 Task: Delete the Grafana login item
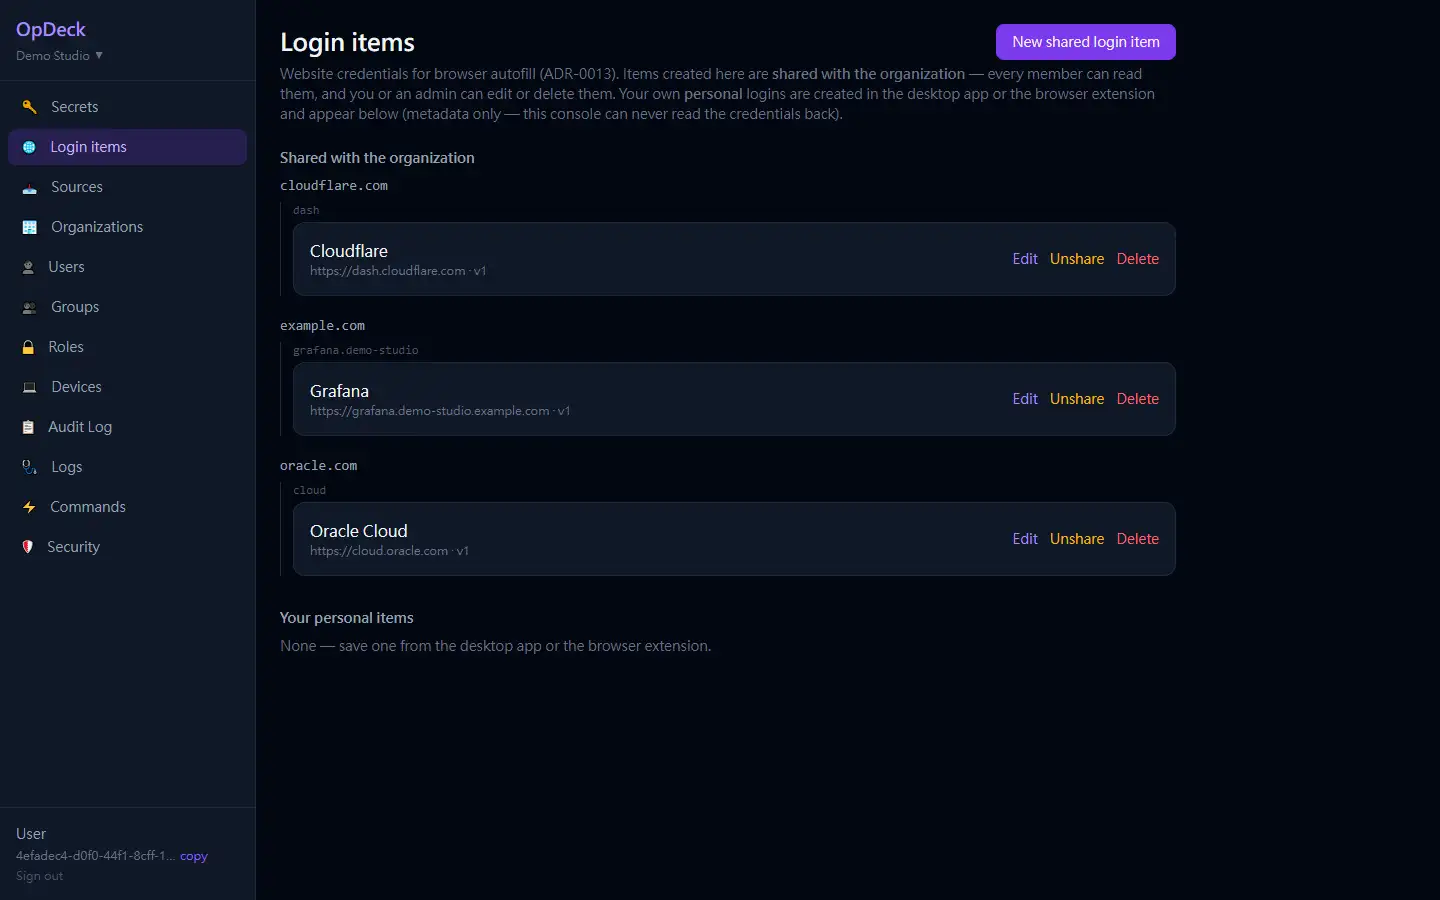tap(1138, 399)
